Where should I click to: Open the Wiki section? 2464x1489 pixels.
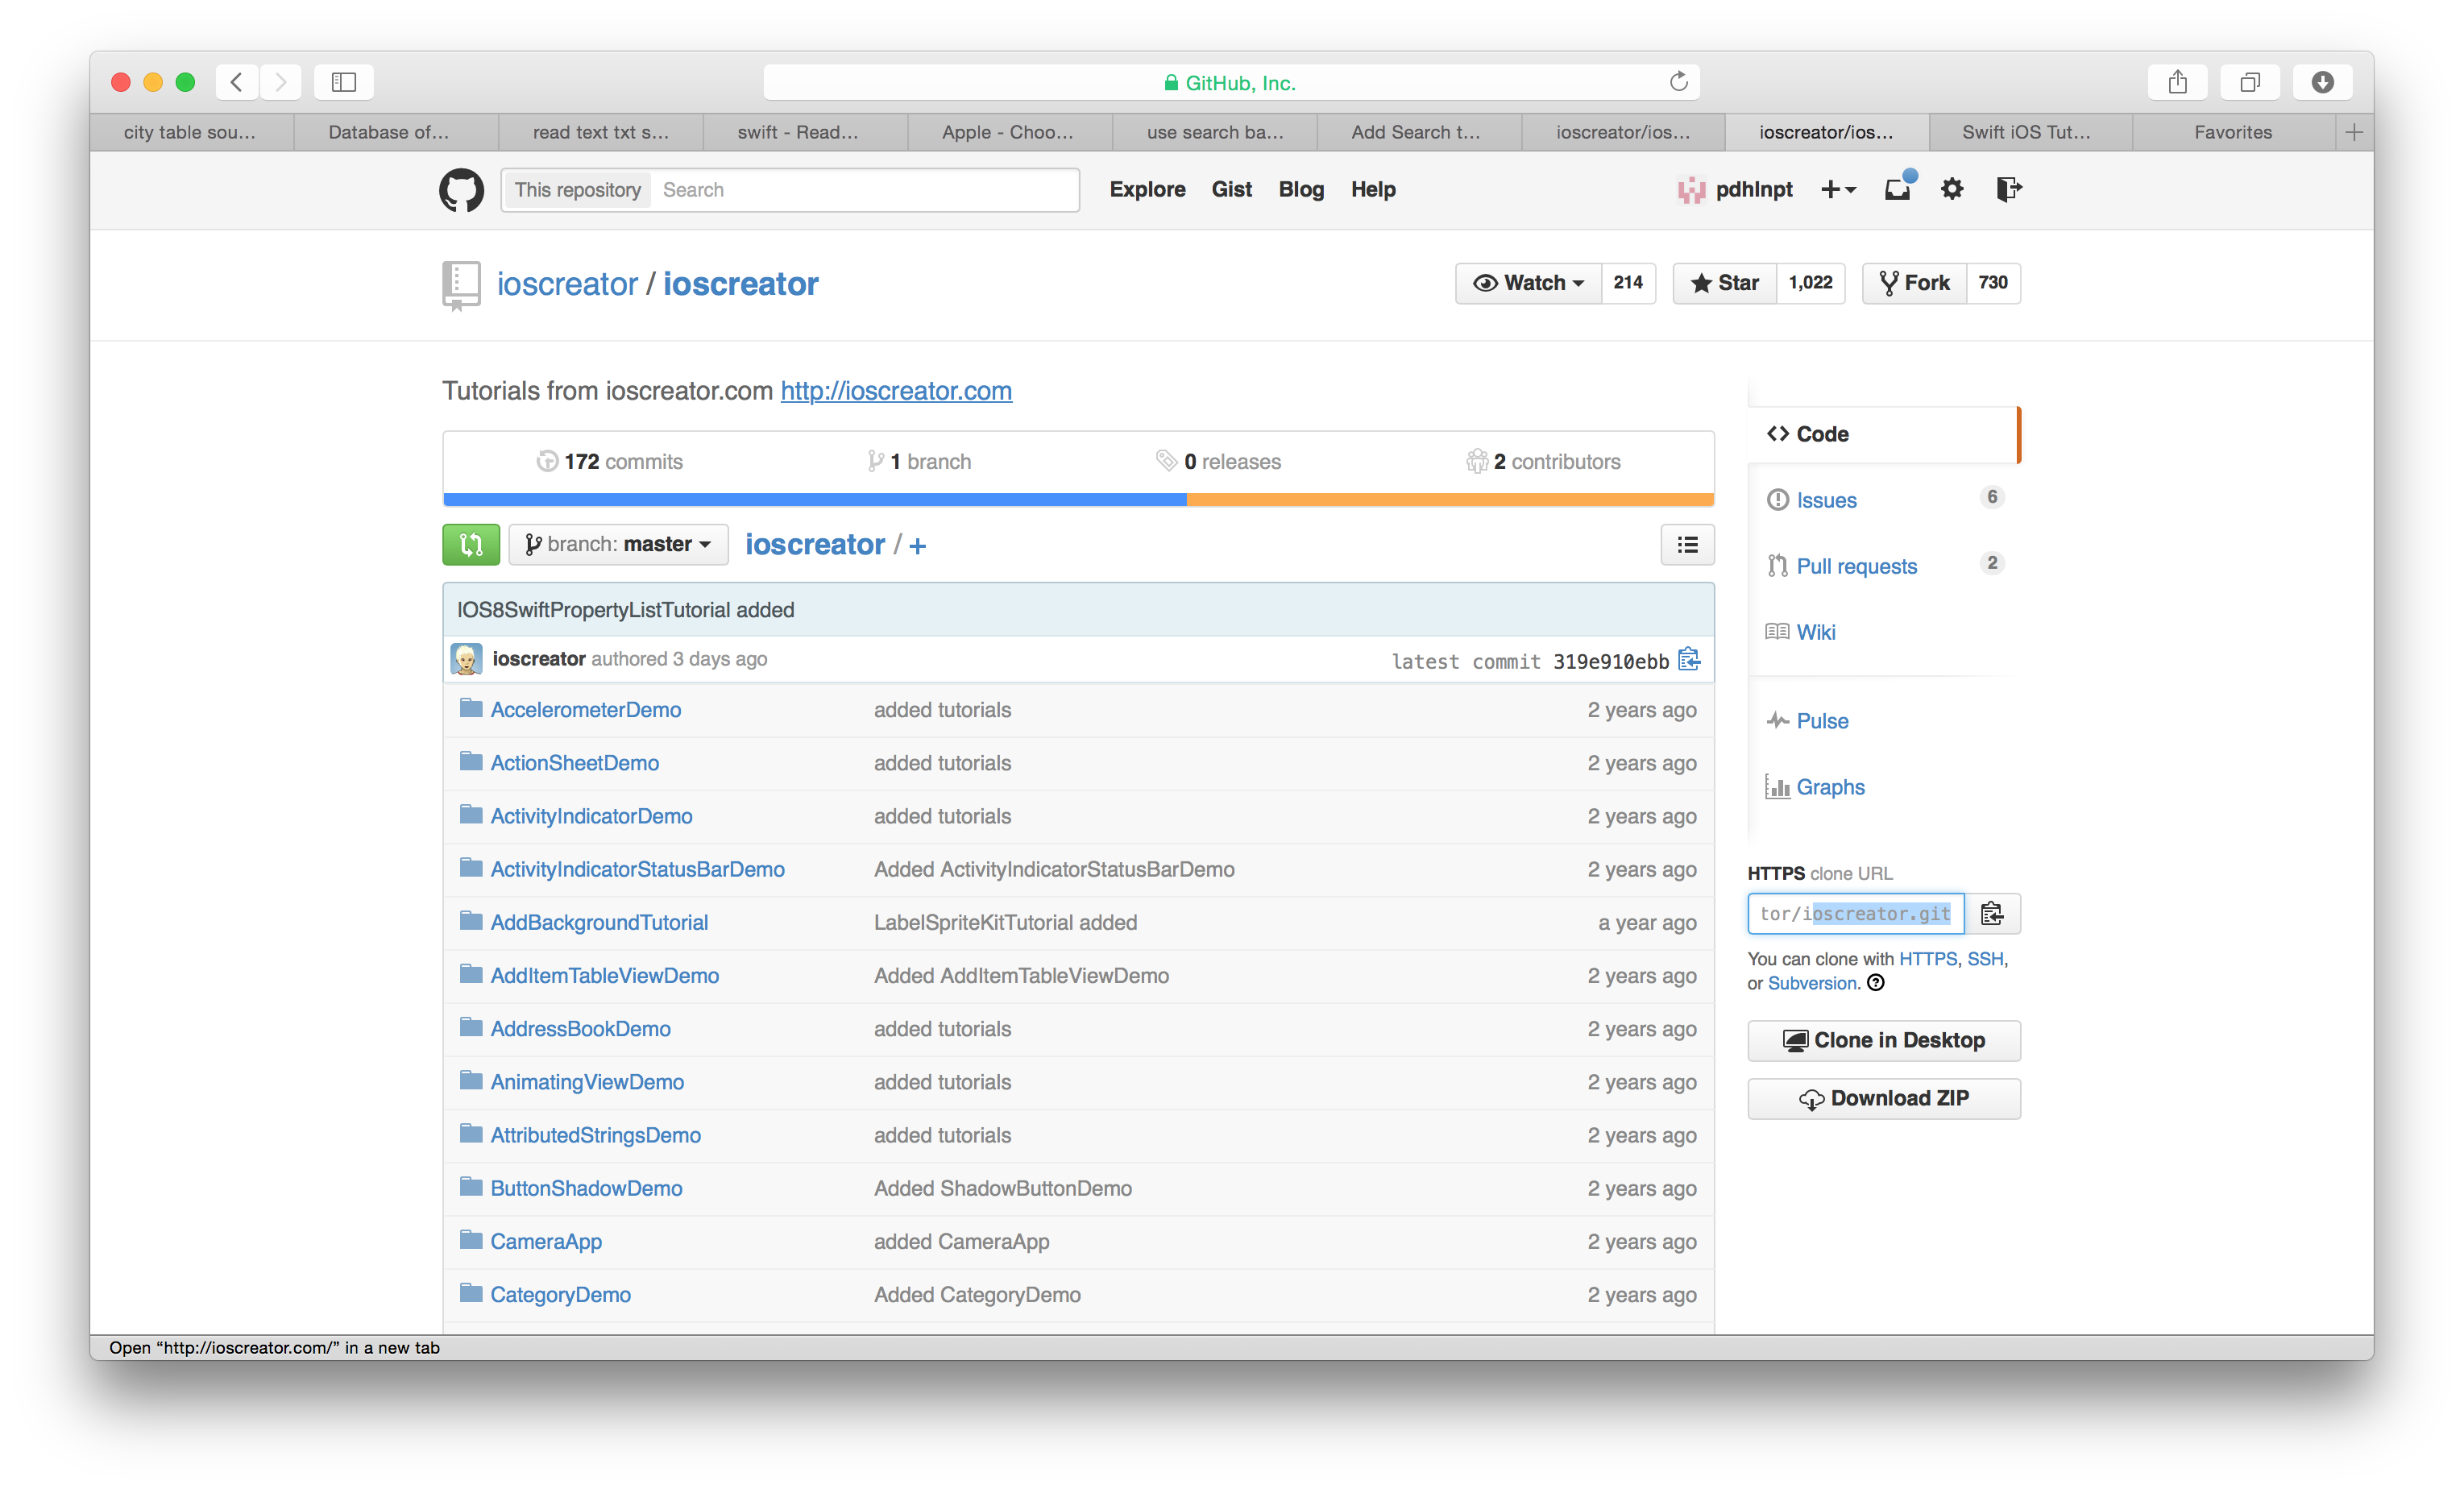tap(1813, 630)
